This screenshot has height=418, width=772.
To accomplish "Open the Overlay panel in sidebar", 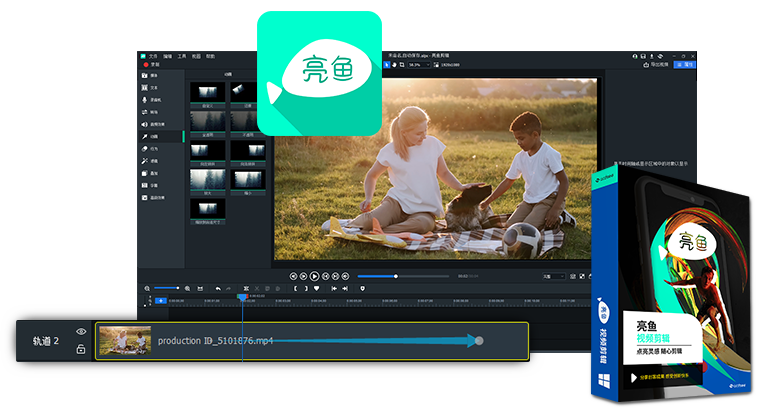I will click(145, 173).
